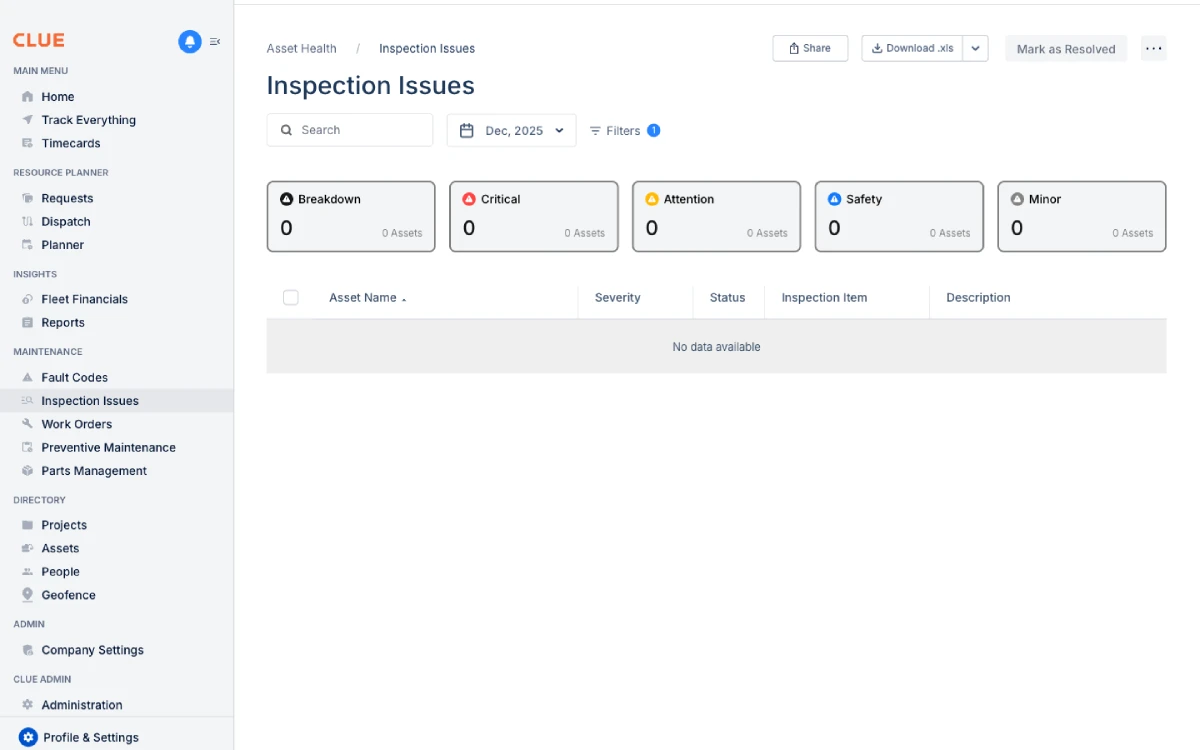Open the Dec, 2025 date dropdown
This screenshot has width=1200, height=750.
pyautogui.click(x=511, y=130)
